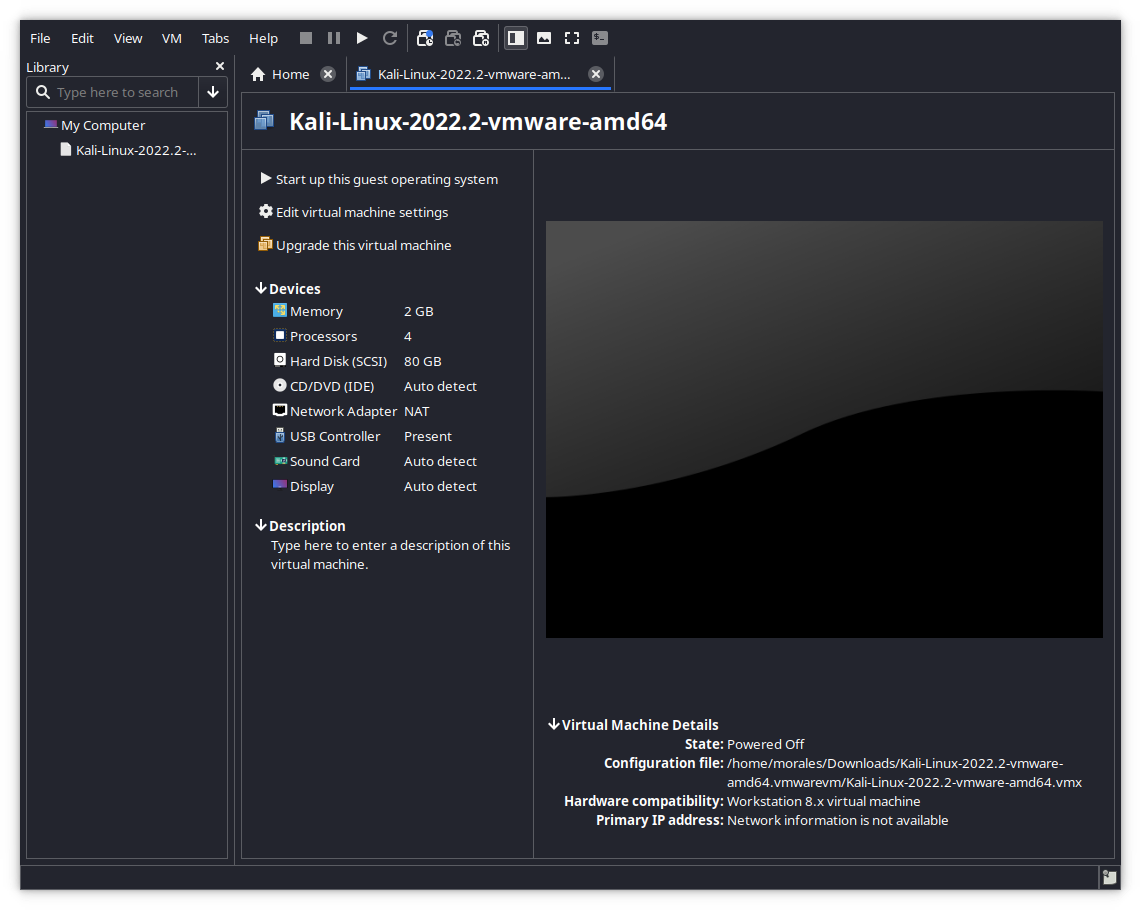Open the snapshot manager toolbar icon
The height and width of the screenshot is (910, 1141).
[481, 38]
